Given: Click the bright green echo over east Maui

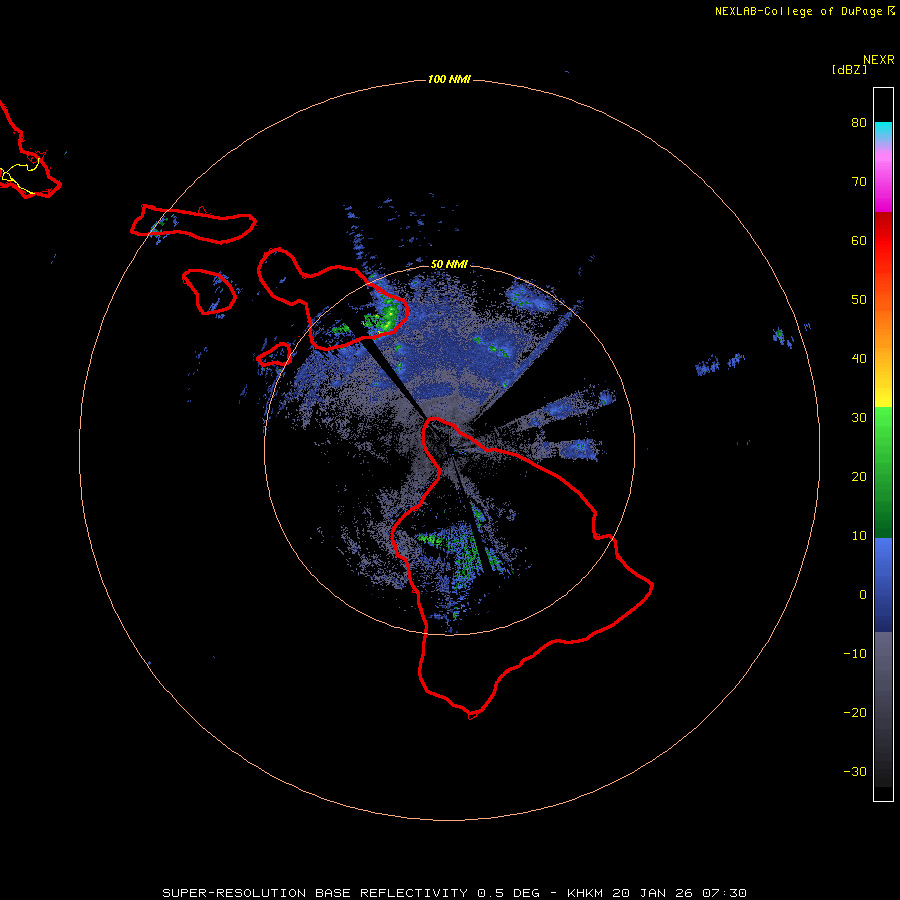Looking at the screenshot, I should [x=386, y=316].
